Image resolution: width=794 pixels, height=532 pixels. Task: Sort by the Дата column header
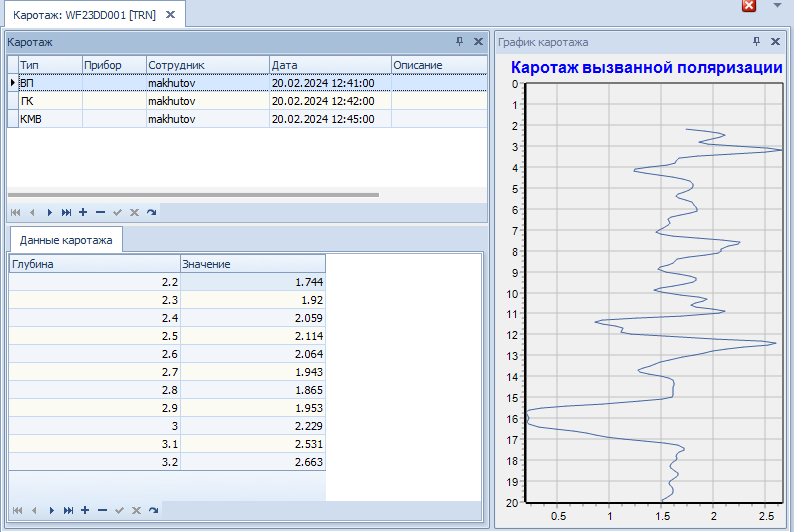pyautogui.click(x=329, y=65)
